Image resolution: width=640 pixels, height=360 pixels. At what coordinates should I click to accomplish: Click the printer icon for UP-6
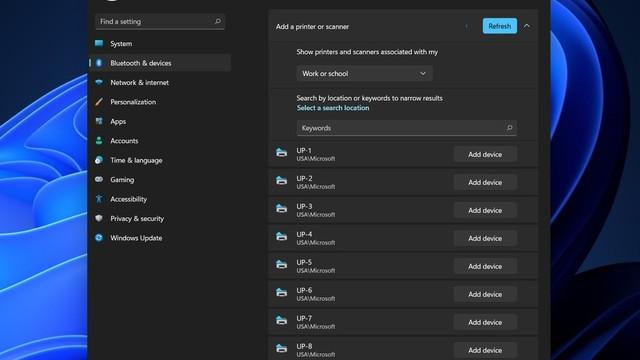[x=281, y=292]
